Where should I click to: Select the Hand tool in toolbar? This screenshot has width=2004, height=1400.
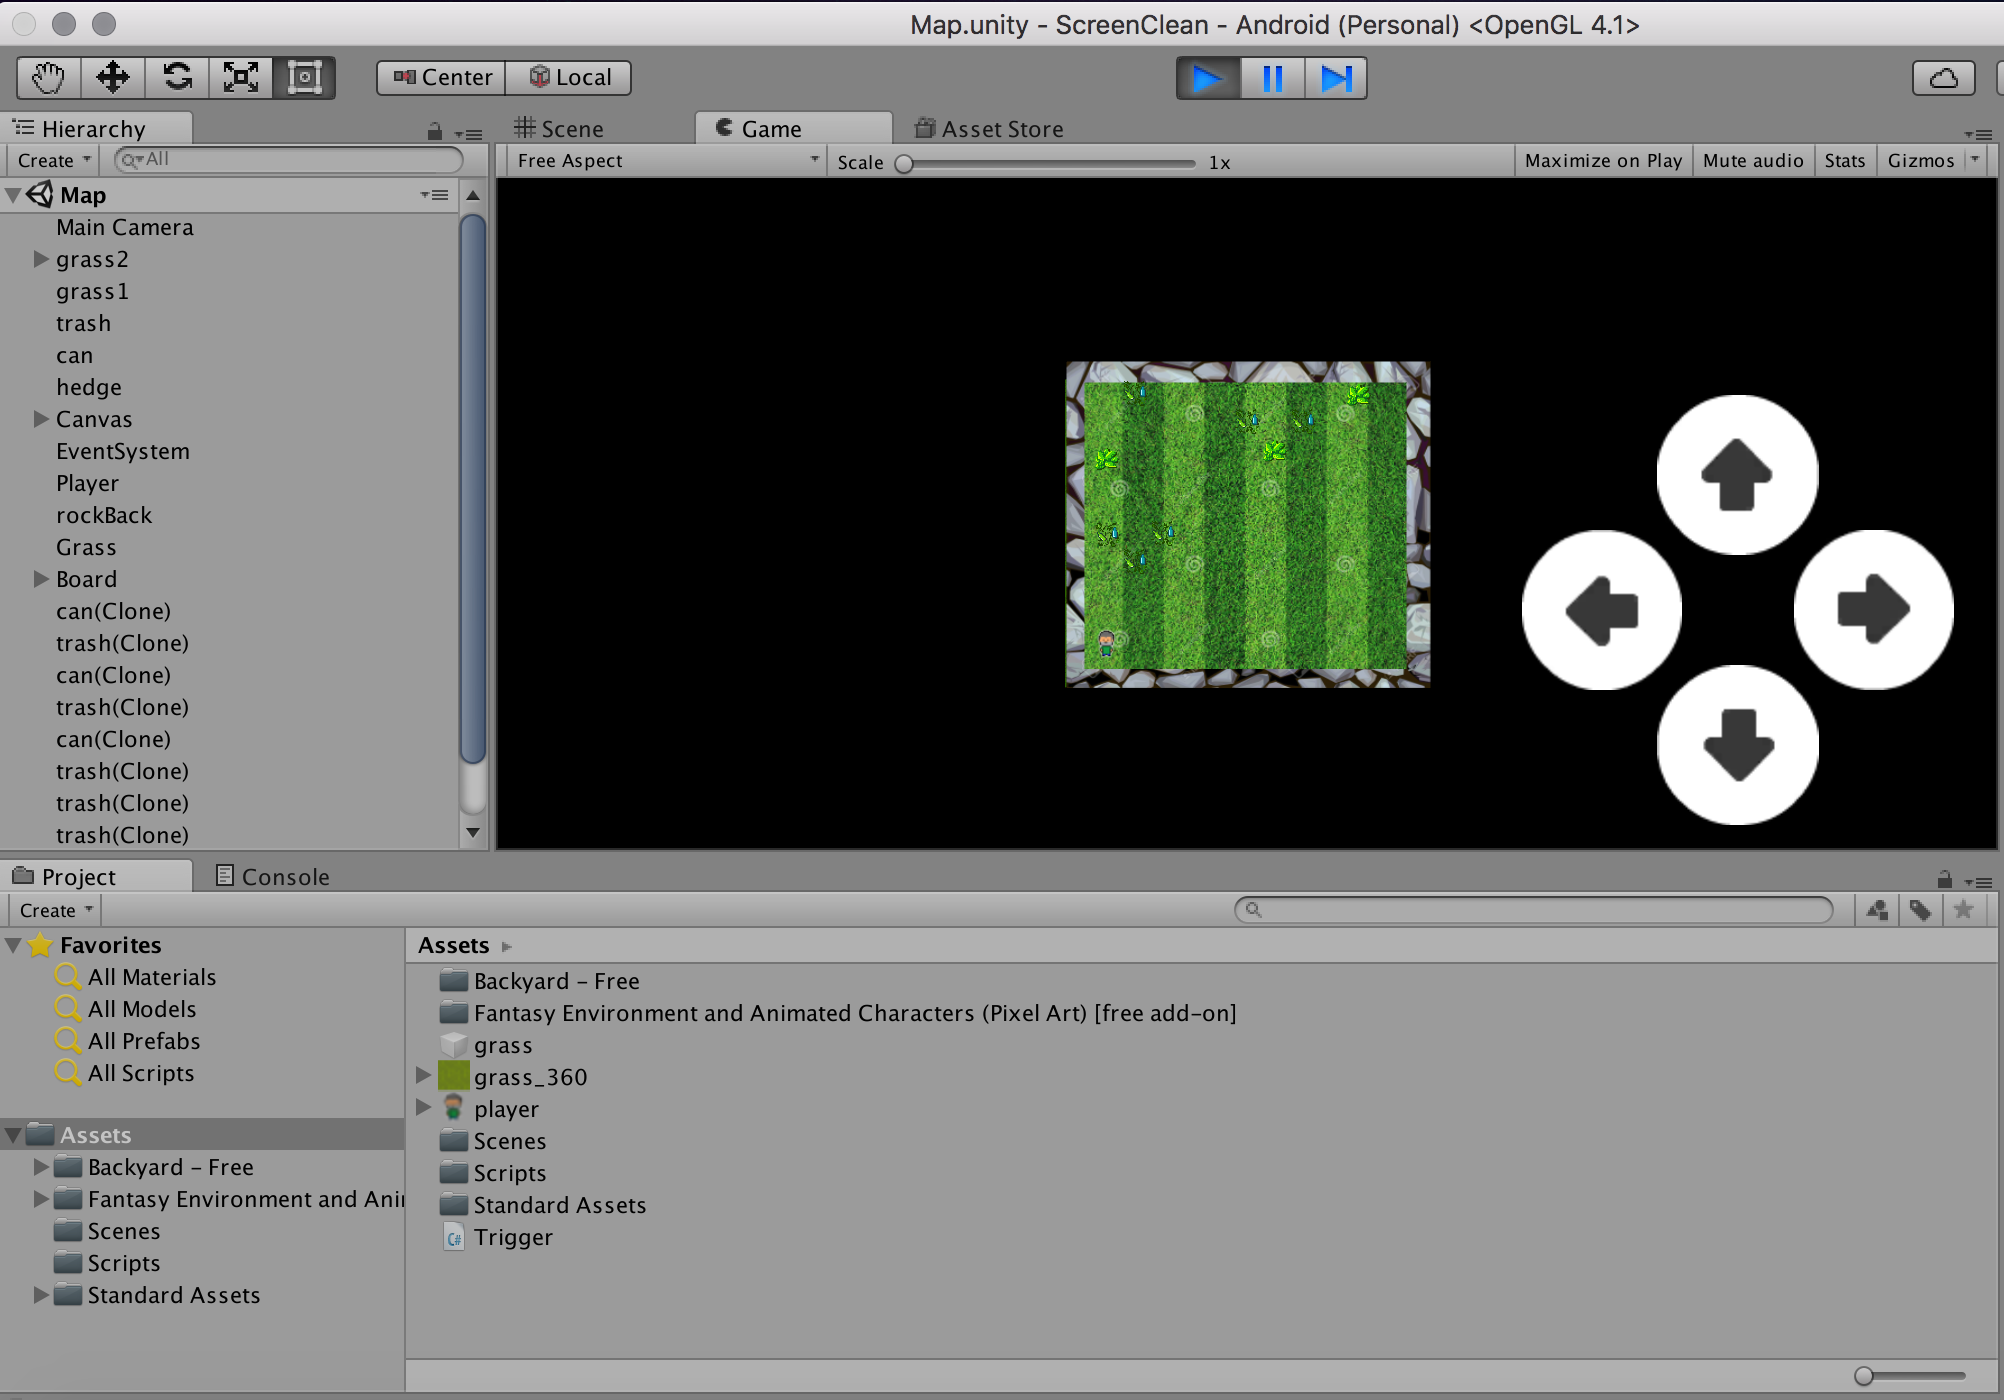coord(48,77)
